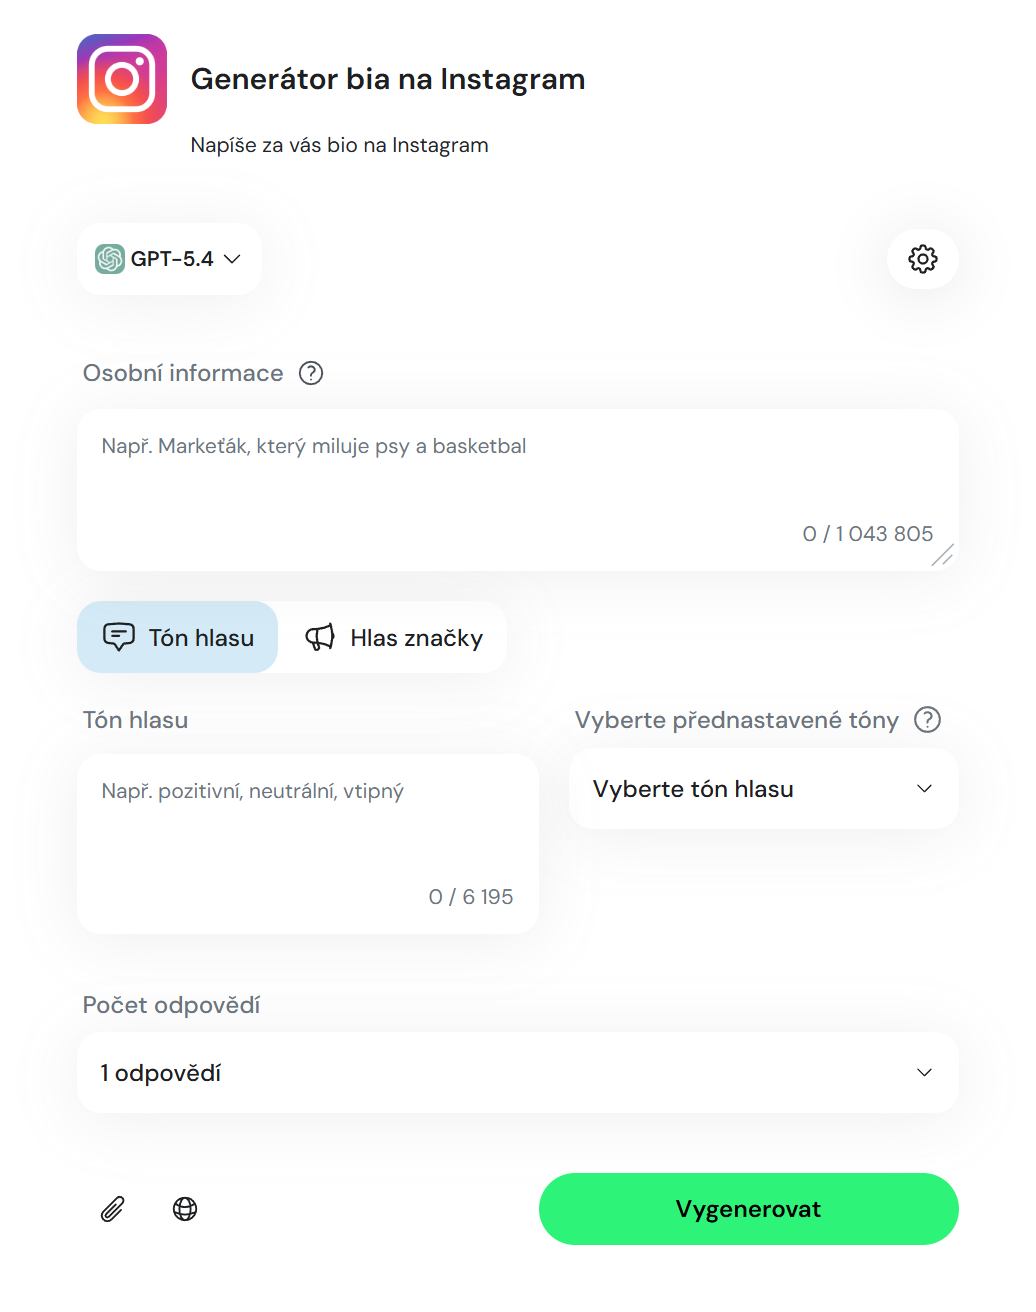
Task: Expand the 1 odpovědí count dropdown
Action: pos(518,1073)
